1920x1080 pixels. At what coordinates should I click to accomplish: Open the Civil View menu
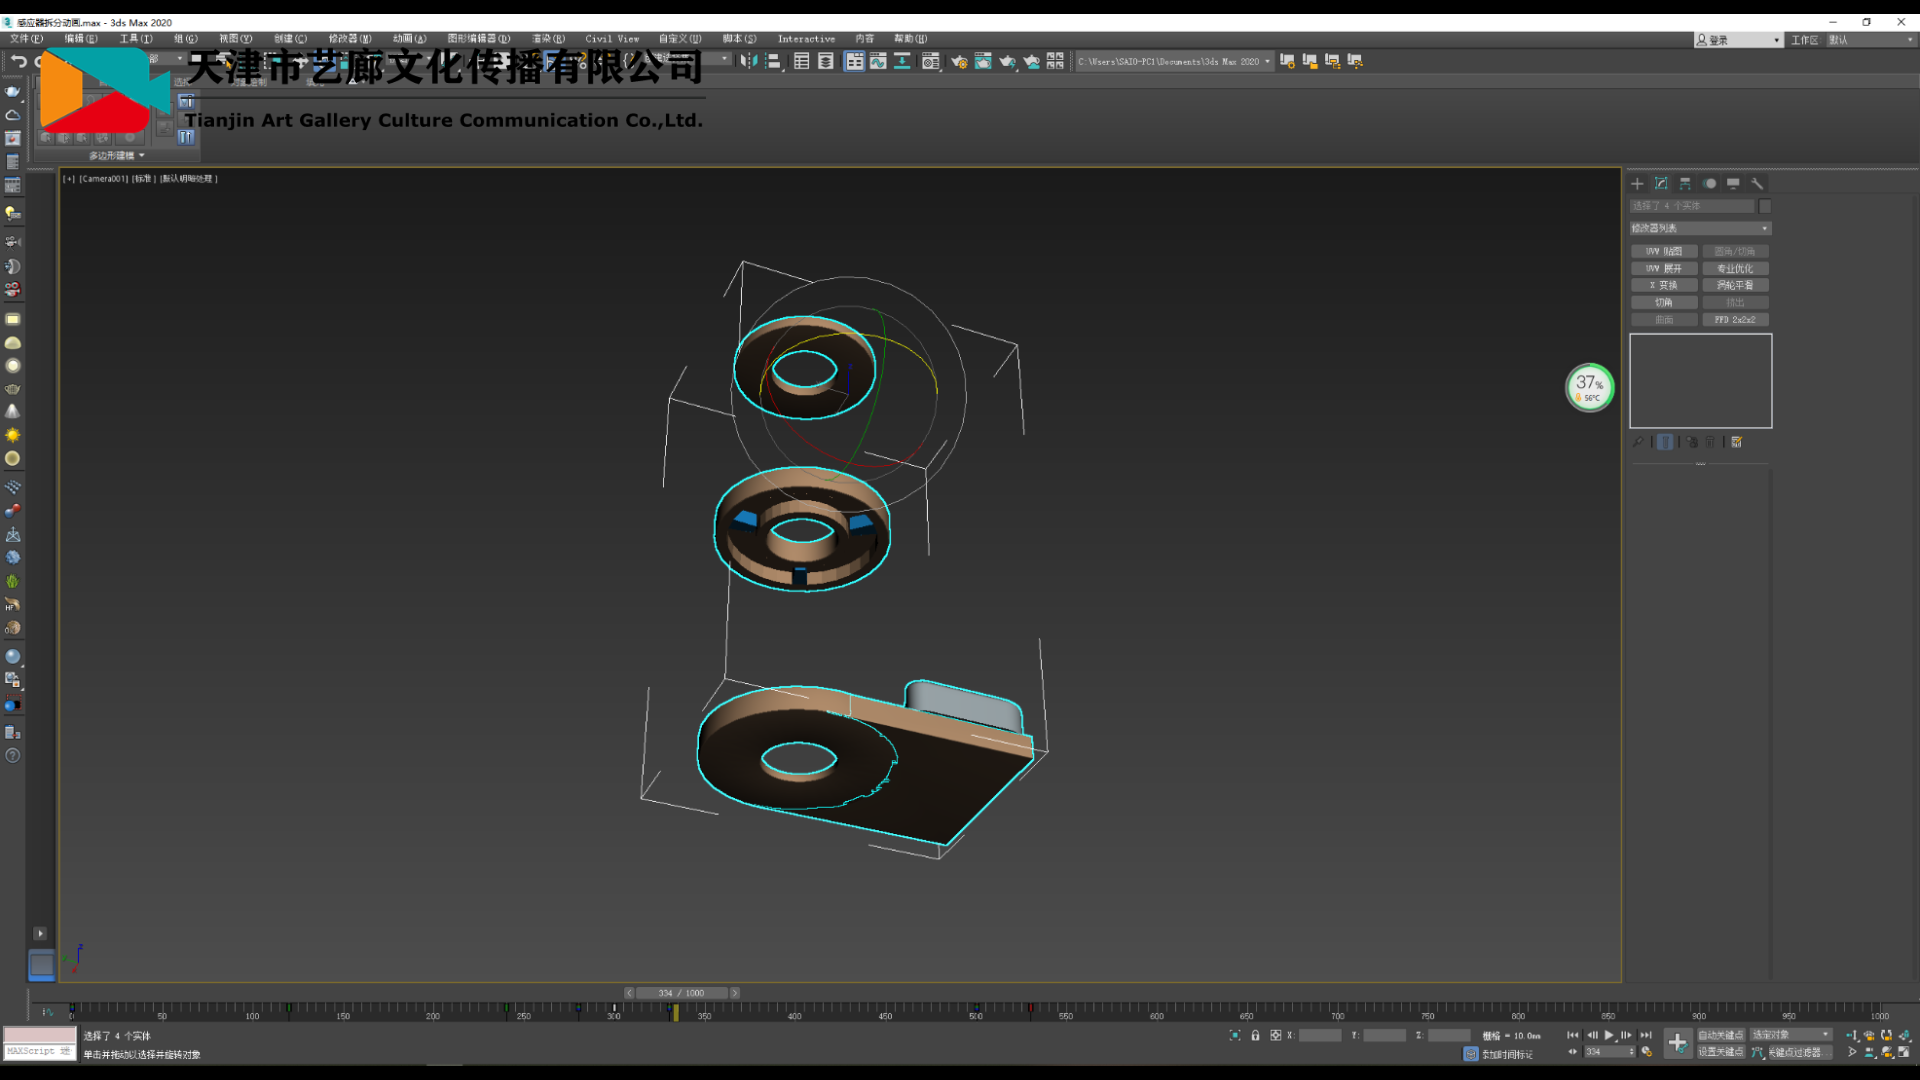coord(612,39)
